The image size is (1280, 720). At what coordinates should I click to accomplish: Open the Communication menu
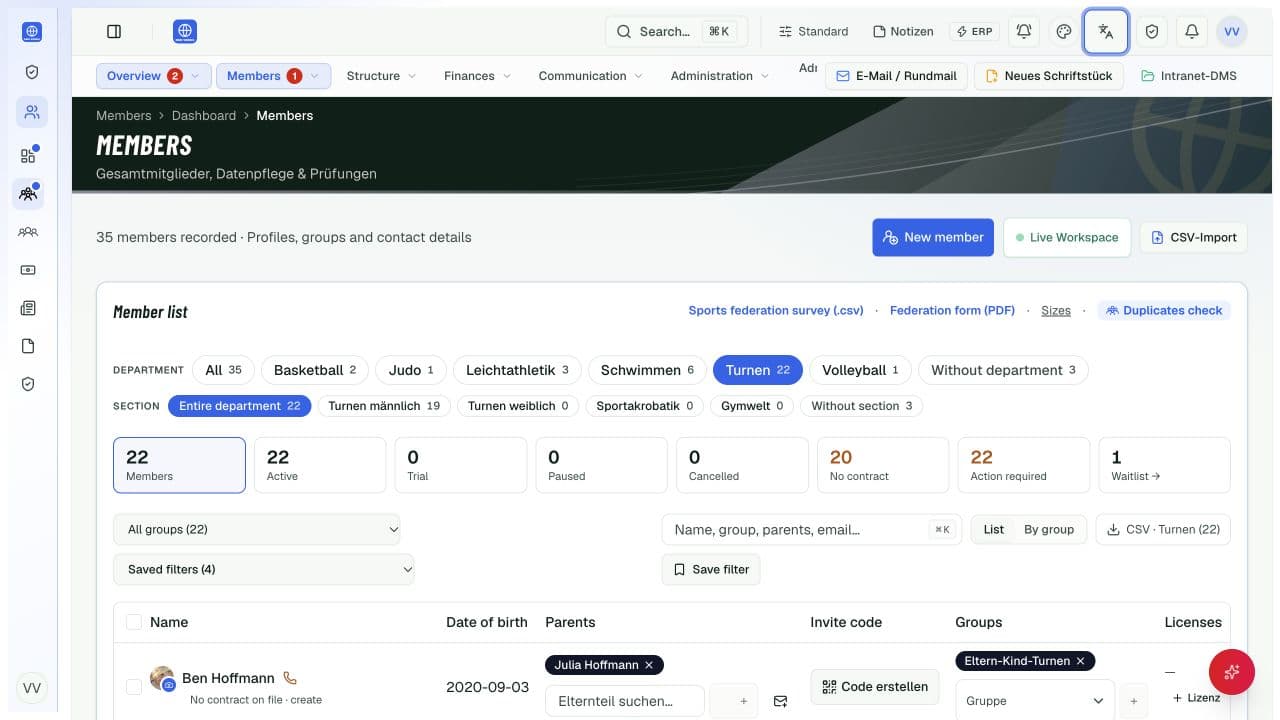tap(592, 76)
